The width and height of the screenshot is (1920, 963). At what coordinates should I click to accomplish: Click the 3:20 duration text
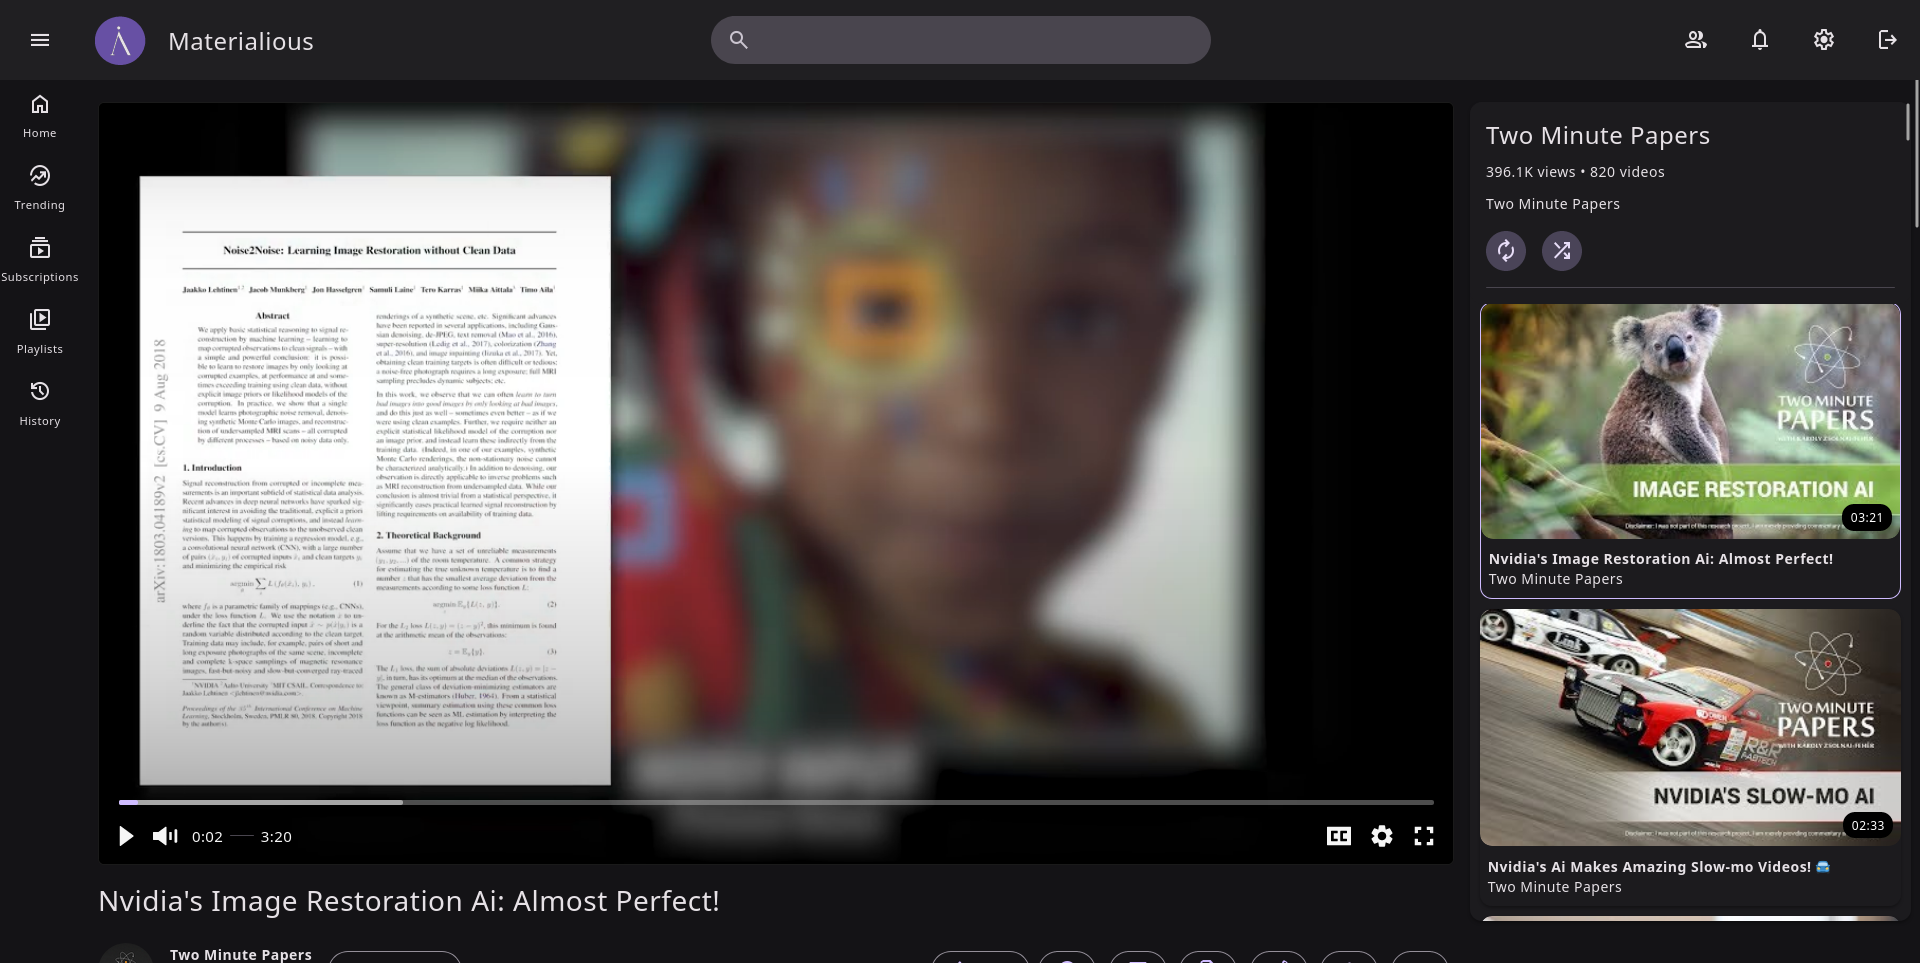coord(276,837)
